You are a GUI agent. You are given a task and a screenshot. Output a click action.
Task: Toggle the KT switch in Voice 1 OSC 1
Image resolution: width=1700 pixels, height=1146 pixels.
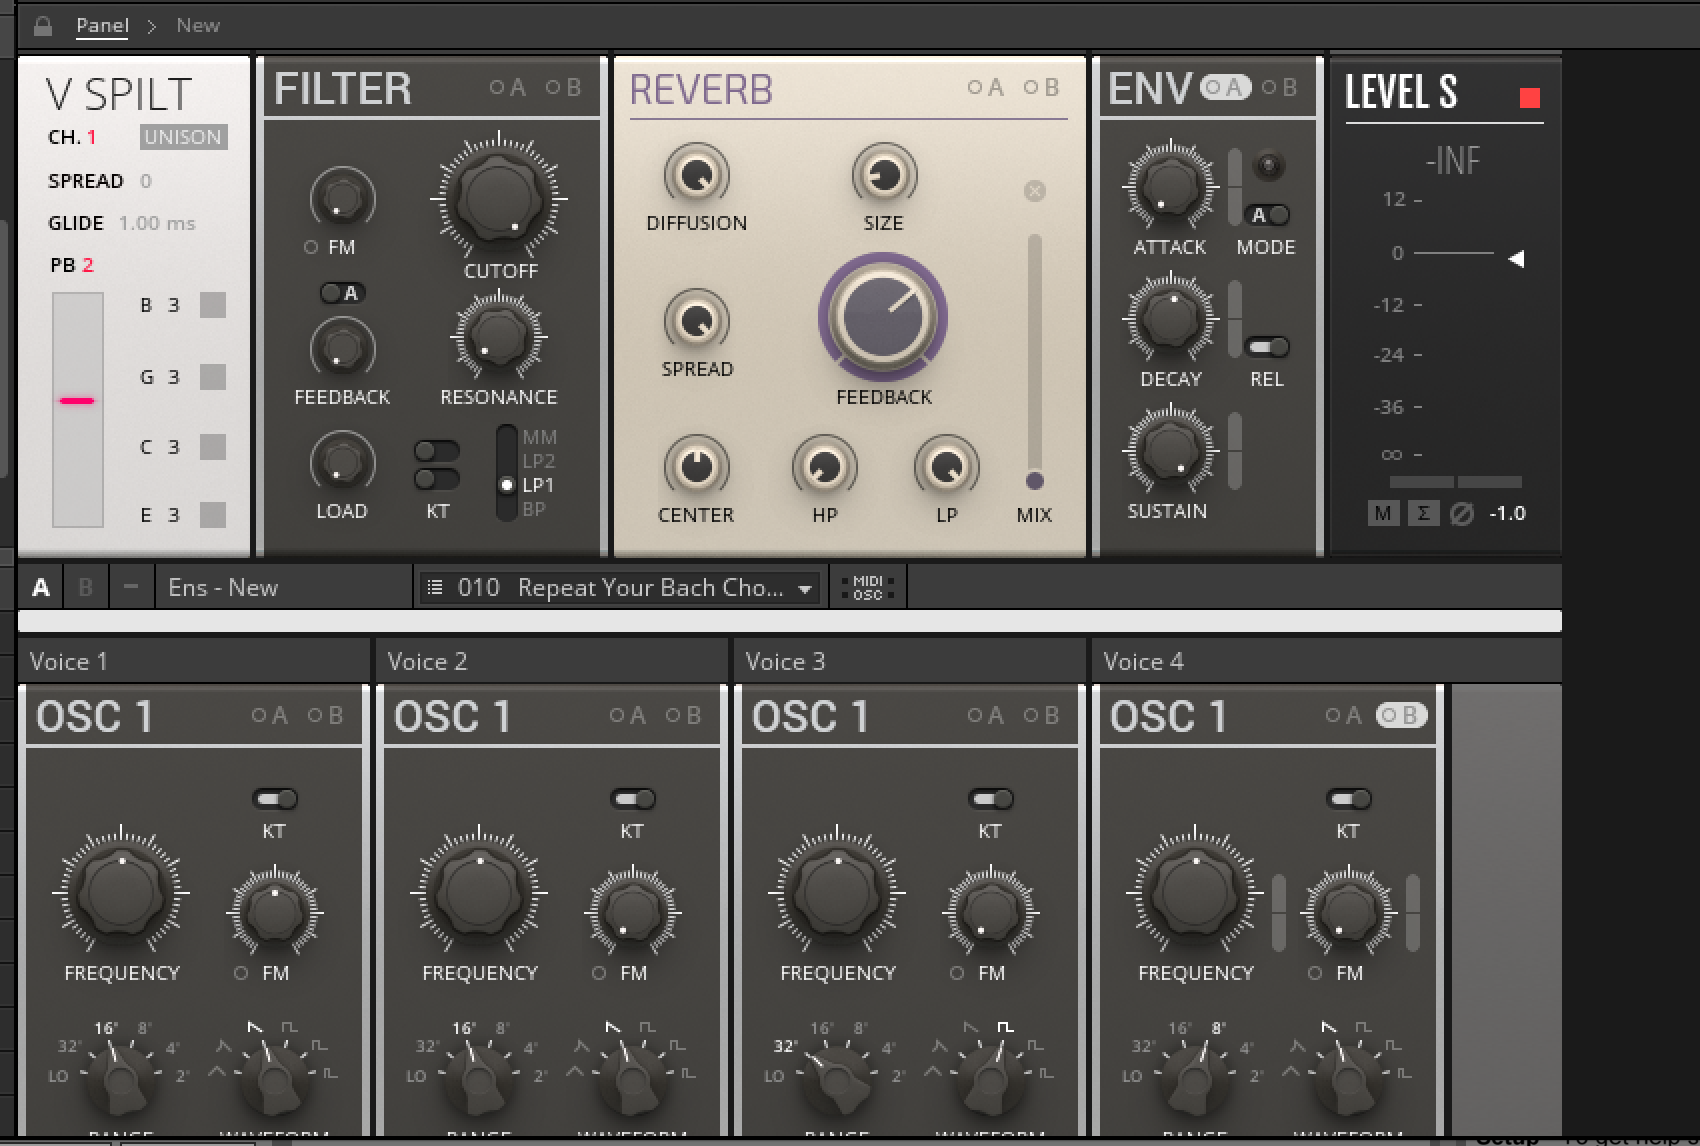(275, 799)
